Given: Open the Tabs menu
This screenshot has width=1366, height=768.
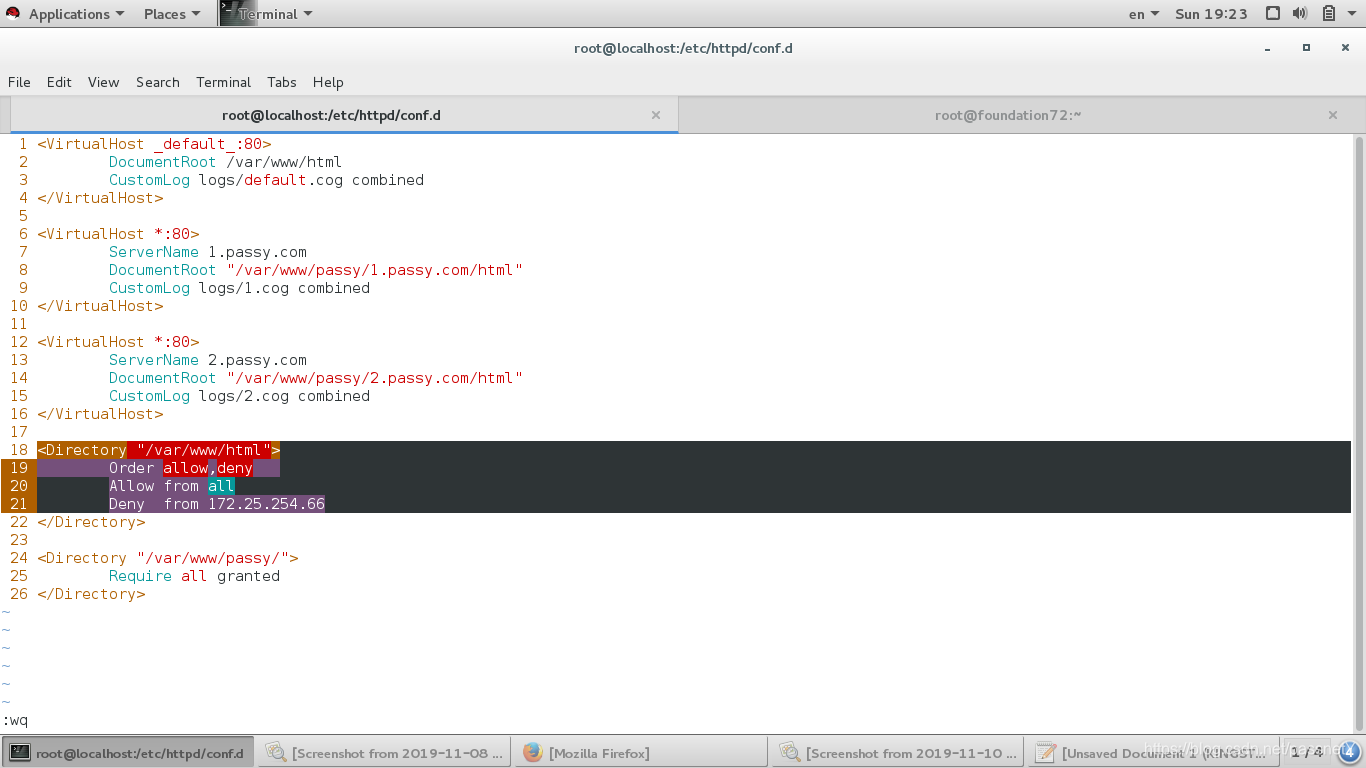Looking at the screenshot, I should pos(282,82).
